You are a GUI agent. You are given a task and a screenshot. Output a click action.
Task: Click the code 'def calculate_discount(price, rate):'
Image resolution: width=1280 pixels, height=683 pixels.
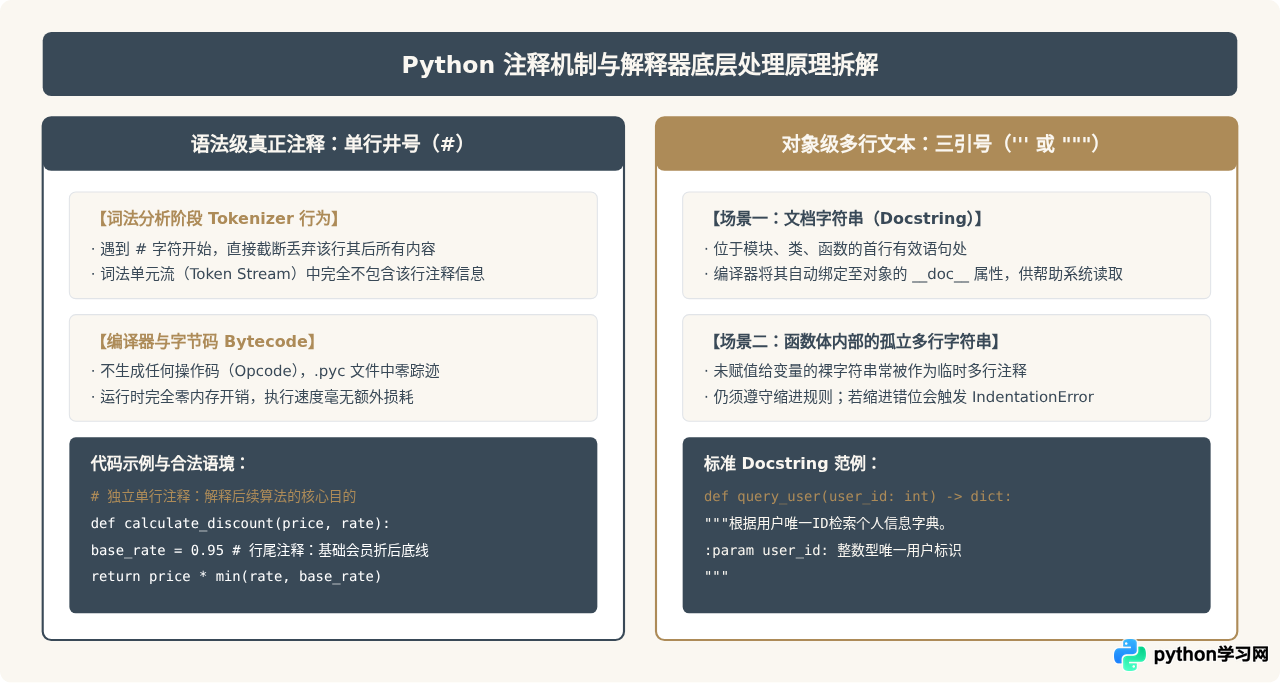[240, 523]
